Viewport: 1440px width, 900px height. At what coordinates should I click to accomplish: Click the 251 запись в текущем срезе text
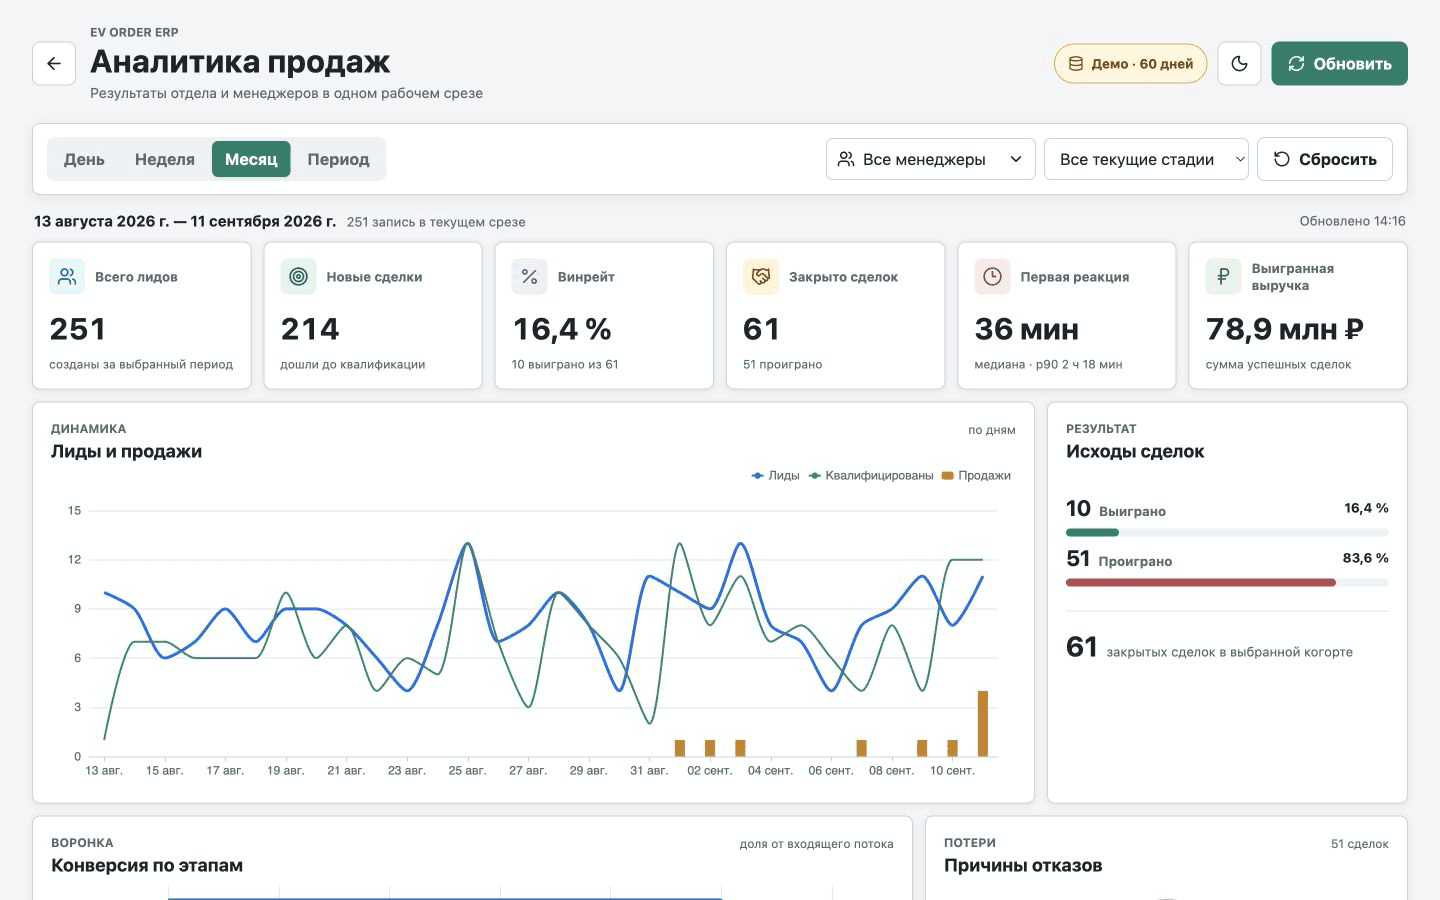436,222
